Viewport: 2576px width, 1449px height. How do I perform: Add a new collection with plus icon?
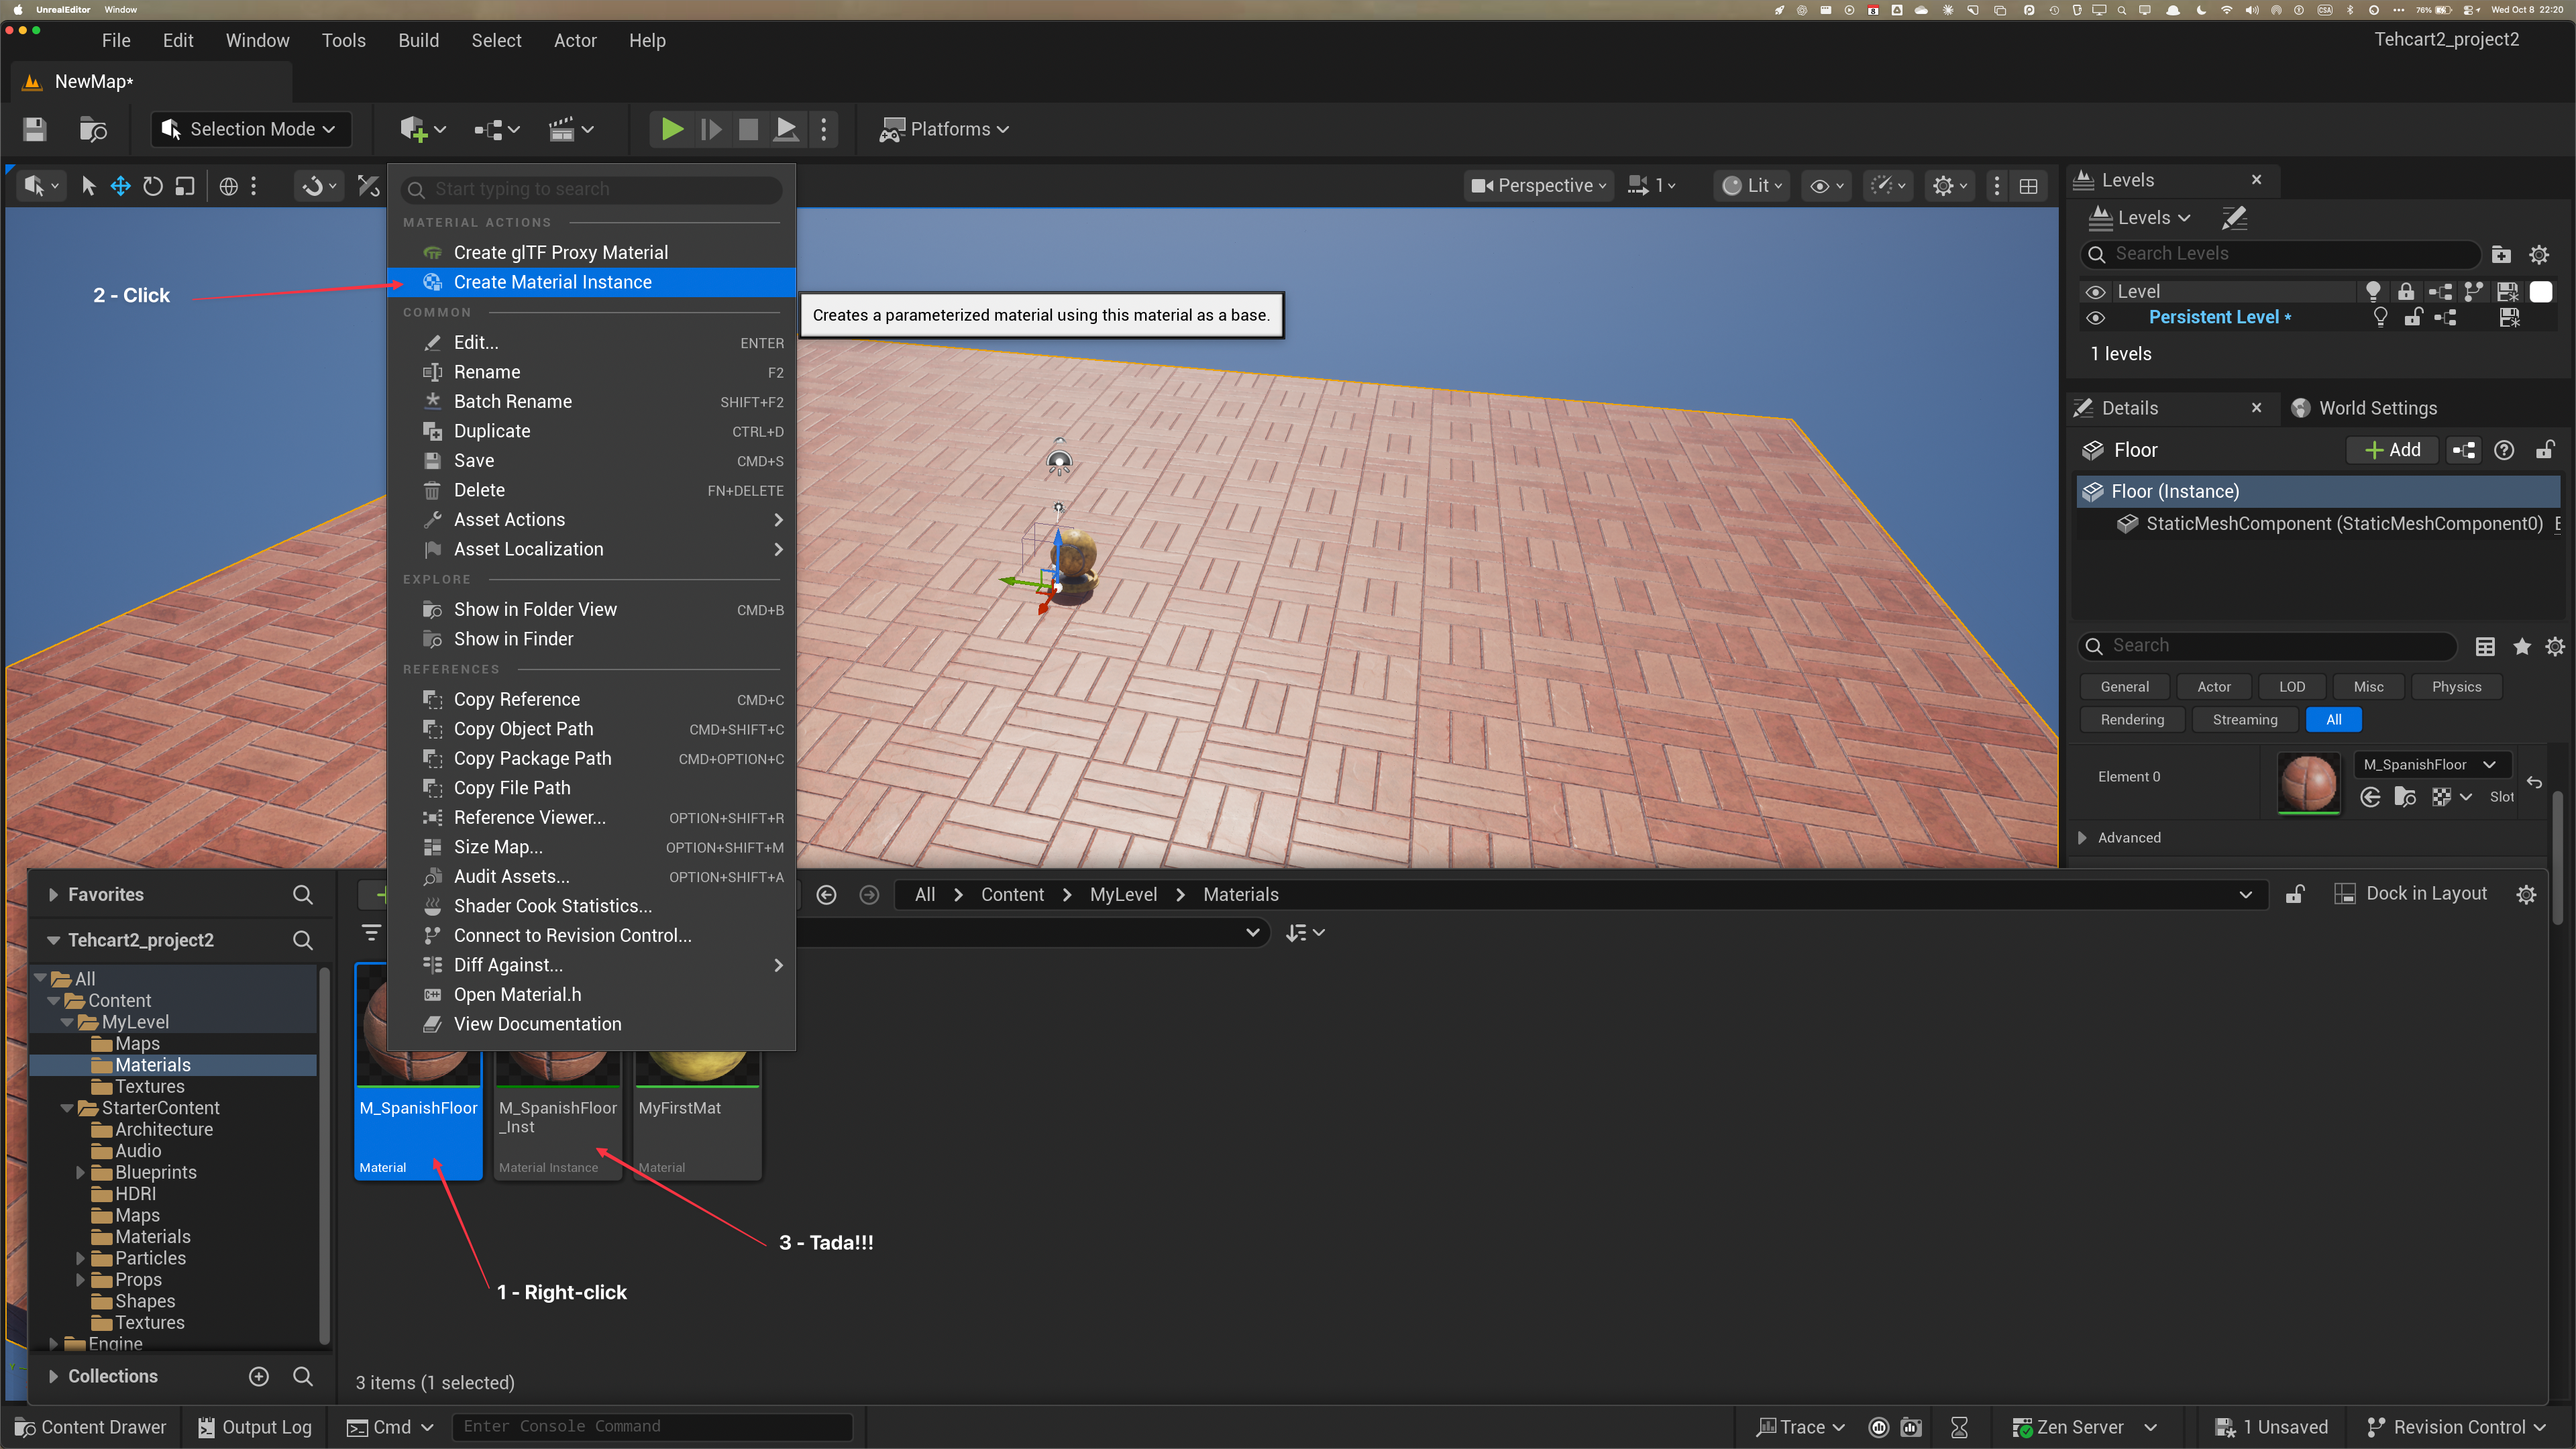tap(259, 1377)
